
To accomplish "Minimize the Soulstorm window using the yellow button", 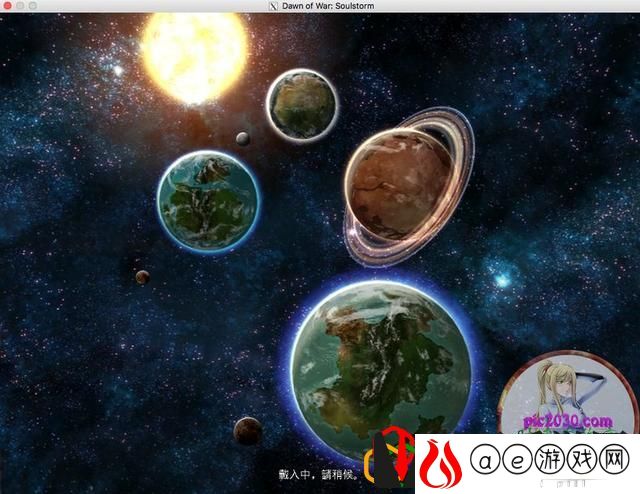I will (x=20, y=6).
